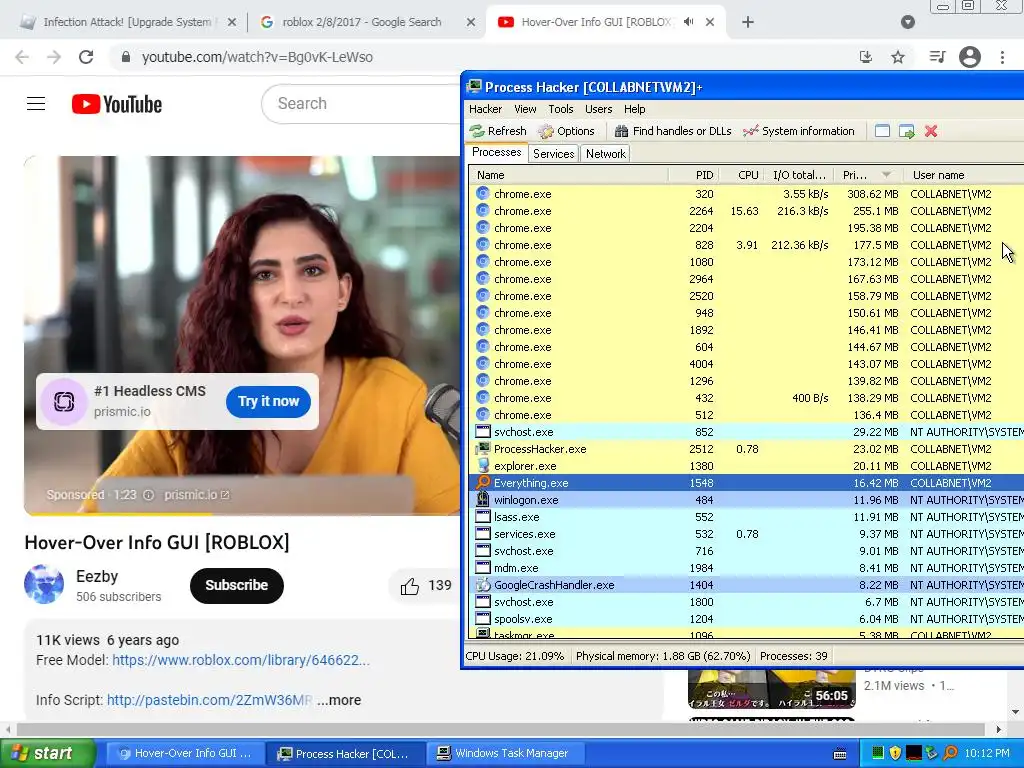This screenshot has width=1024, height=768.
Task: Select the Processes tab
Action: pyautogui.click(x=497, y=152)
